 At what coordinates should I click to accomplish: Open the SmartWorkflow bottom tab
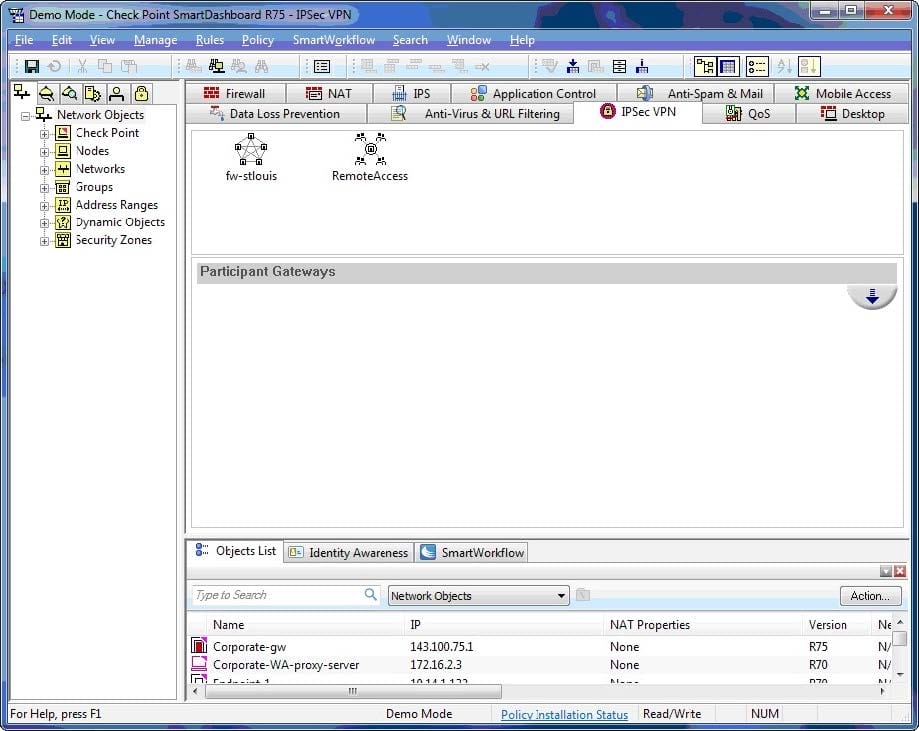click(x=472, y=552)
